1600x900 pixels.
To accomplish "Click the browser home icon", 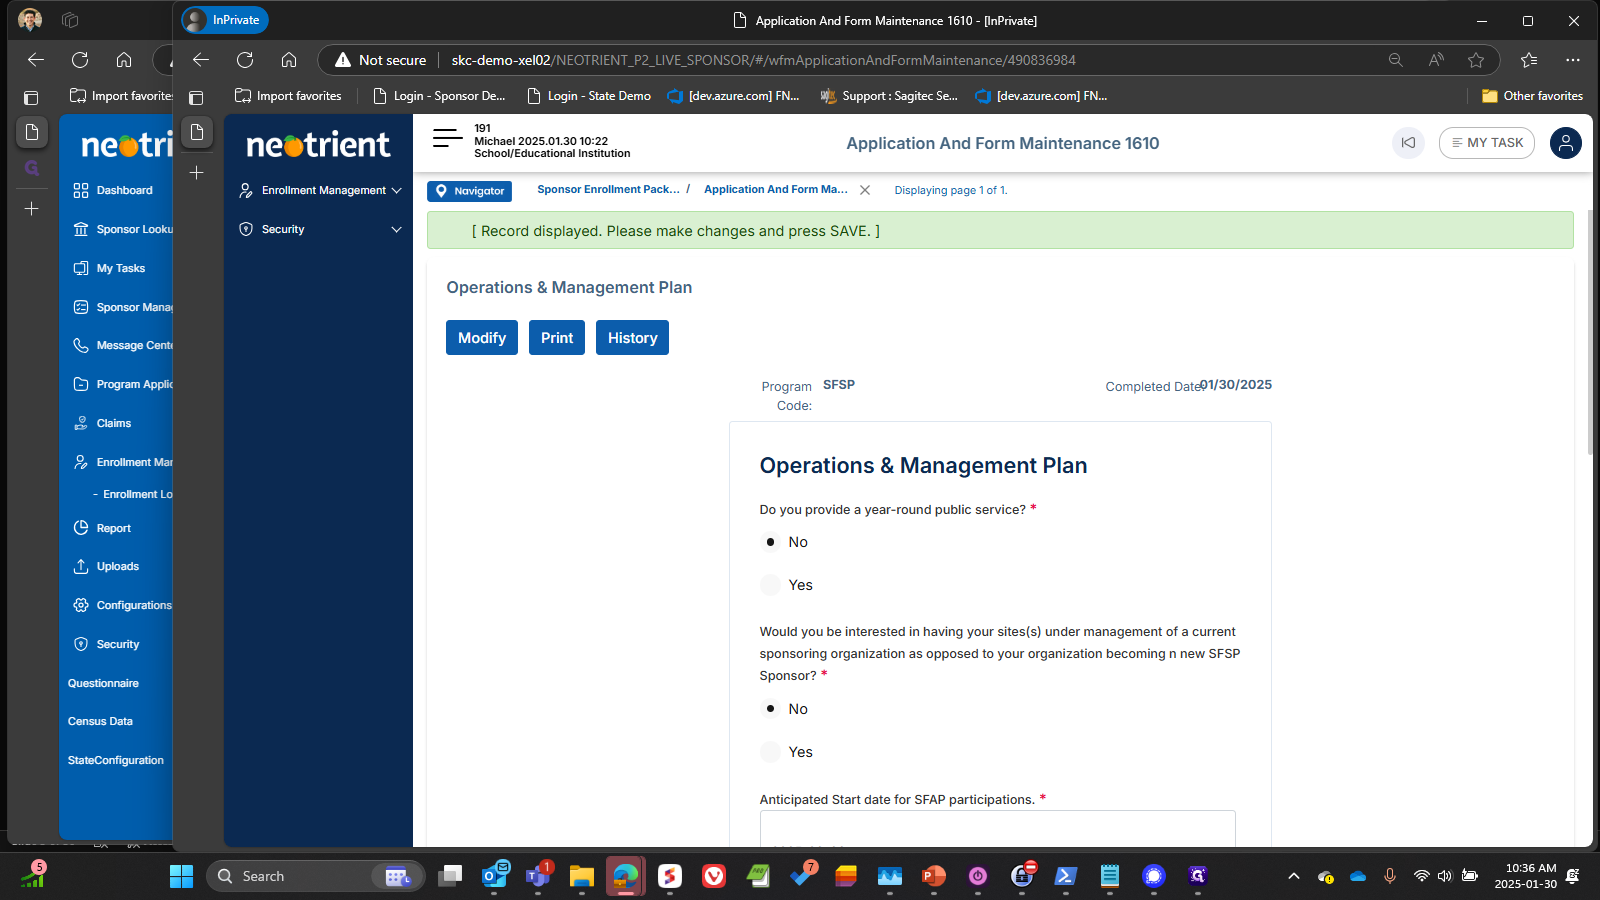I will click(289, 60).
